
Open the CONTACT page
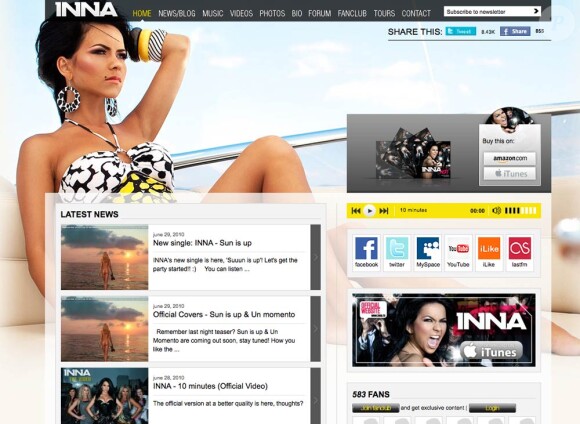pyautogui.click(x=416, y=14)
